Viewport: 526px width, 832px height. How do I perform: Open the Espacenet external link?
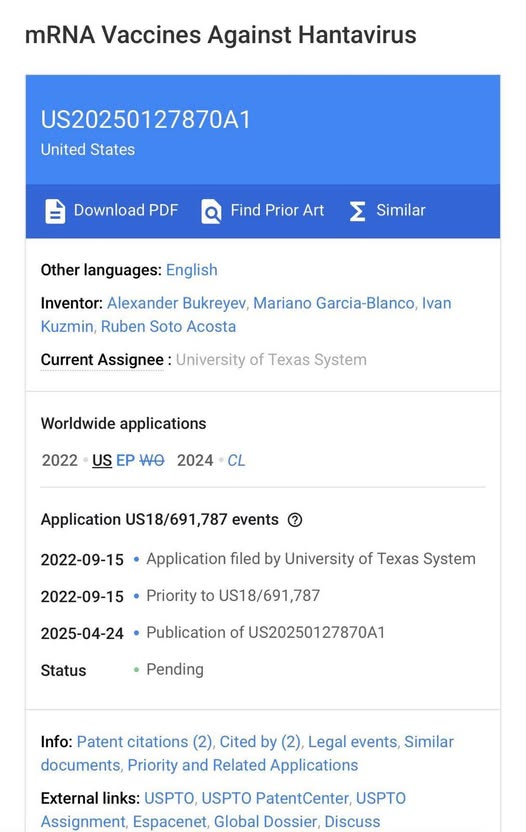(x=169, y=821)
